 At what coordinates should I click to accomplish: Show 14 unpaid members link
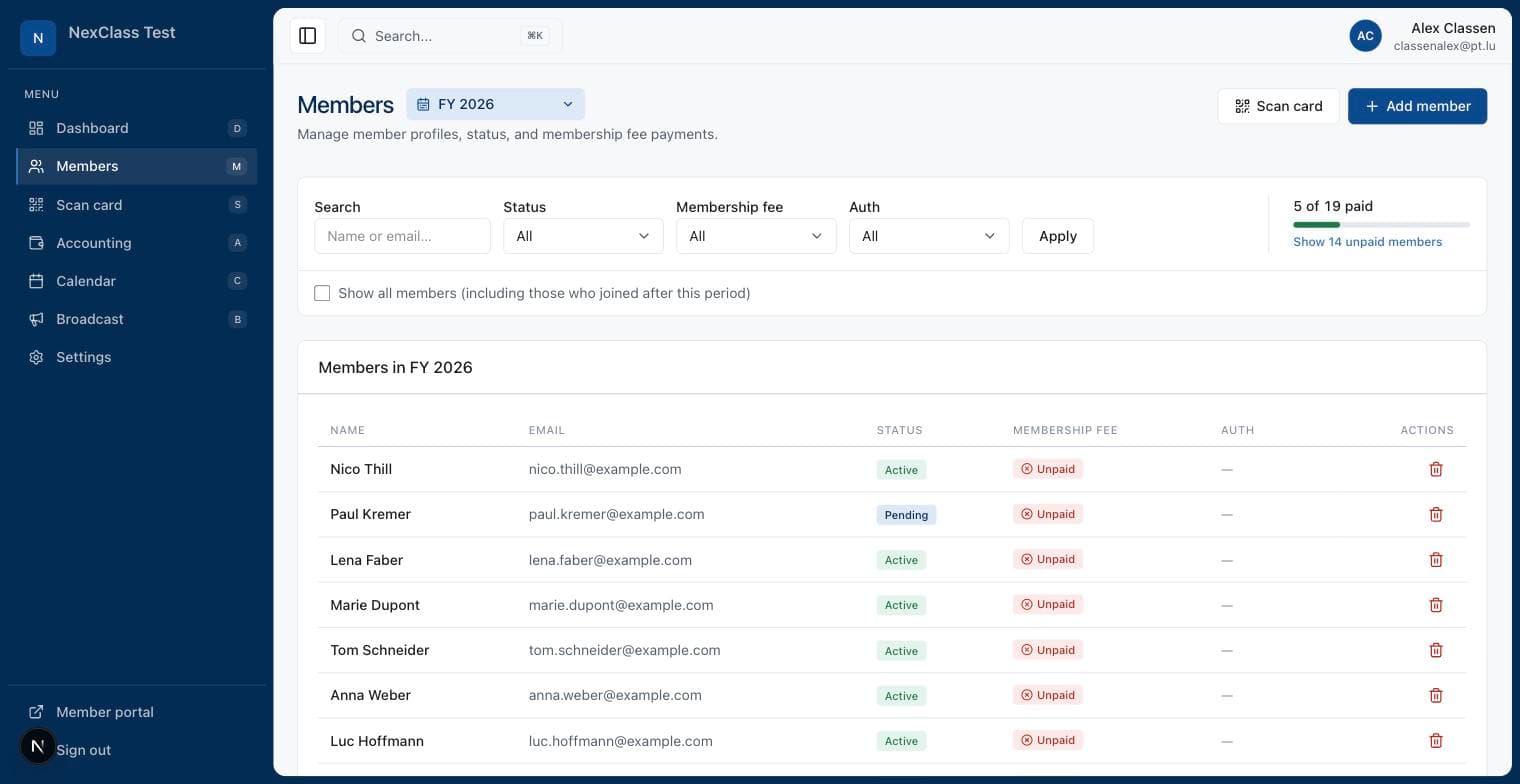(x=1367, y=242)
